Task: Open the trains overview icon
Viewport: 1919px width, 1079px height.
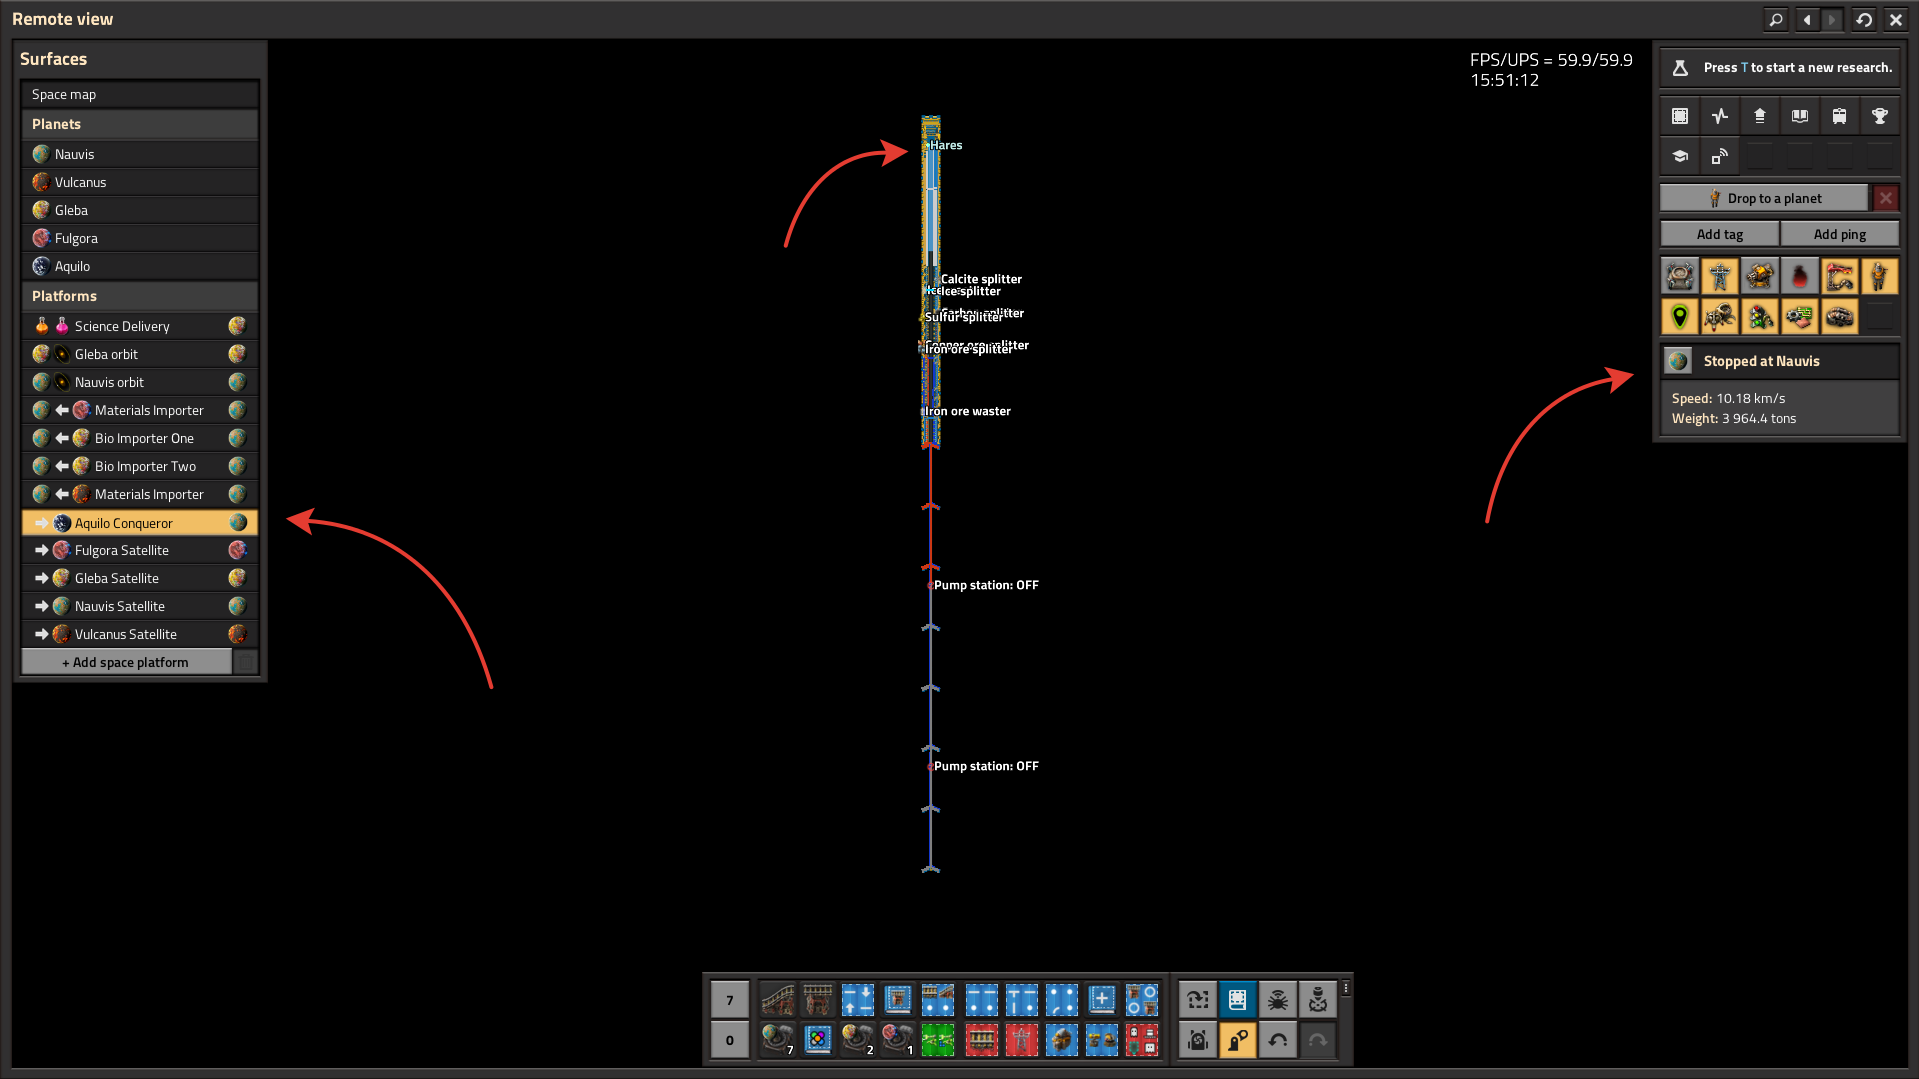Action: (1840, 116)
